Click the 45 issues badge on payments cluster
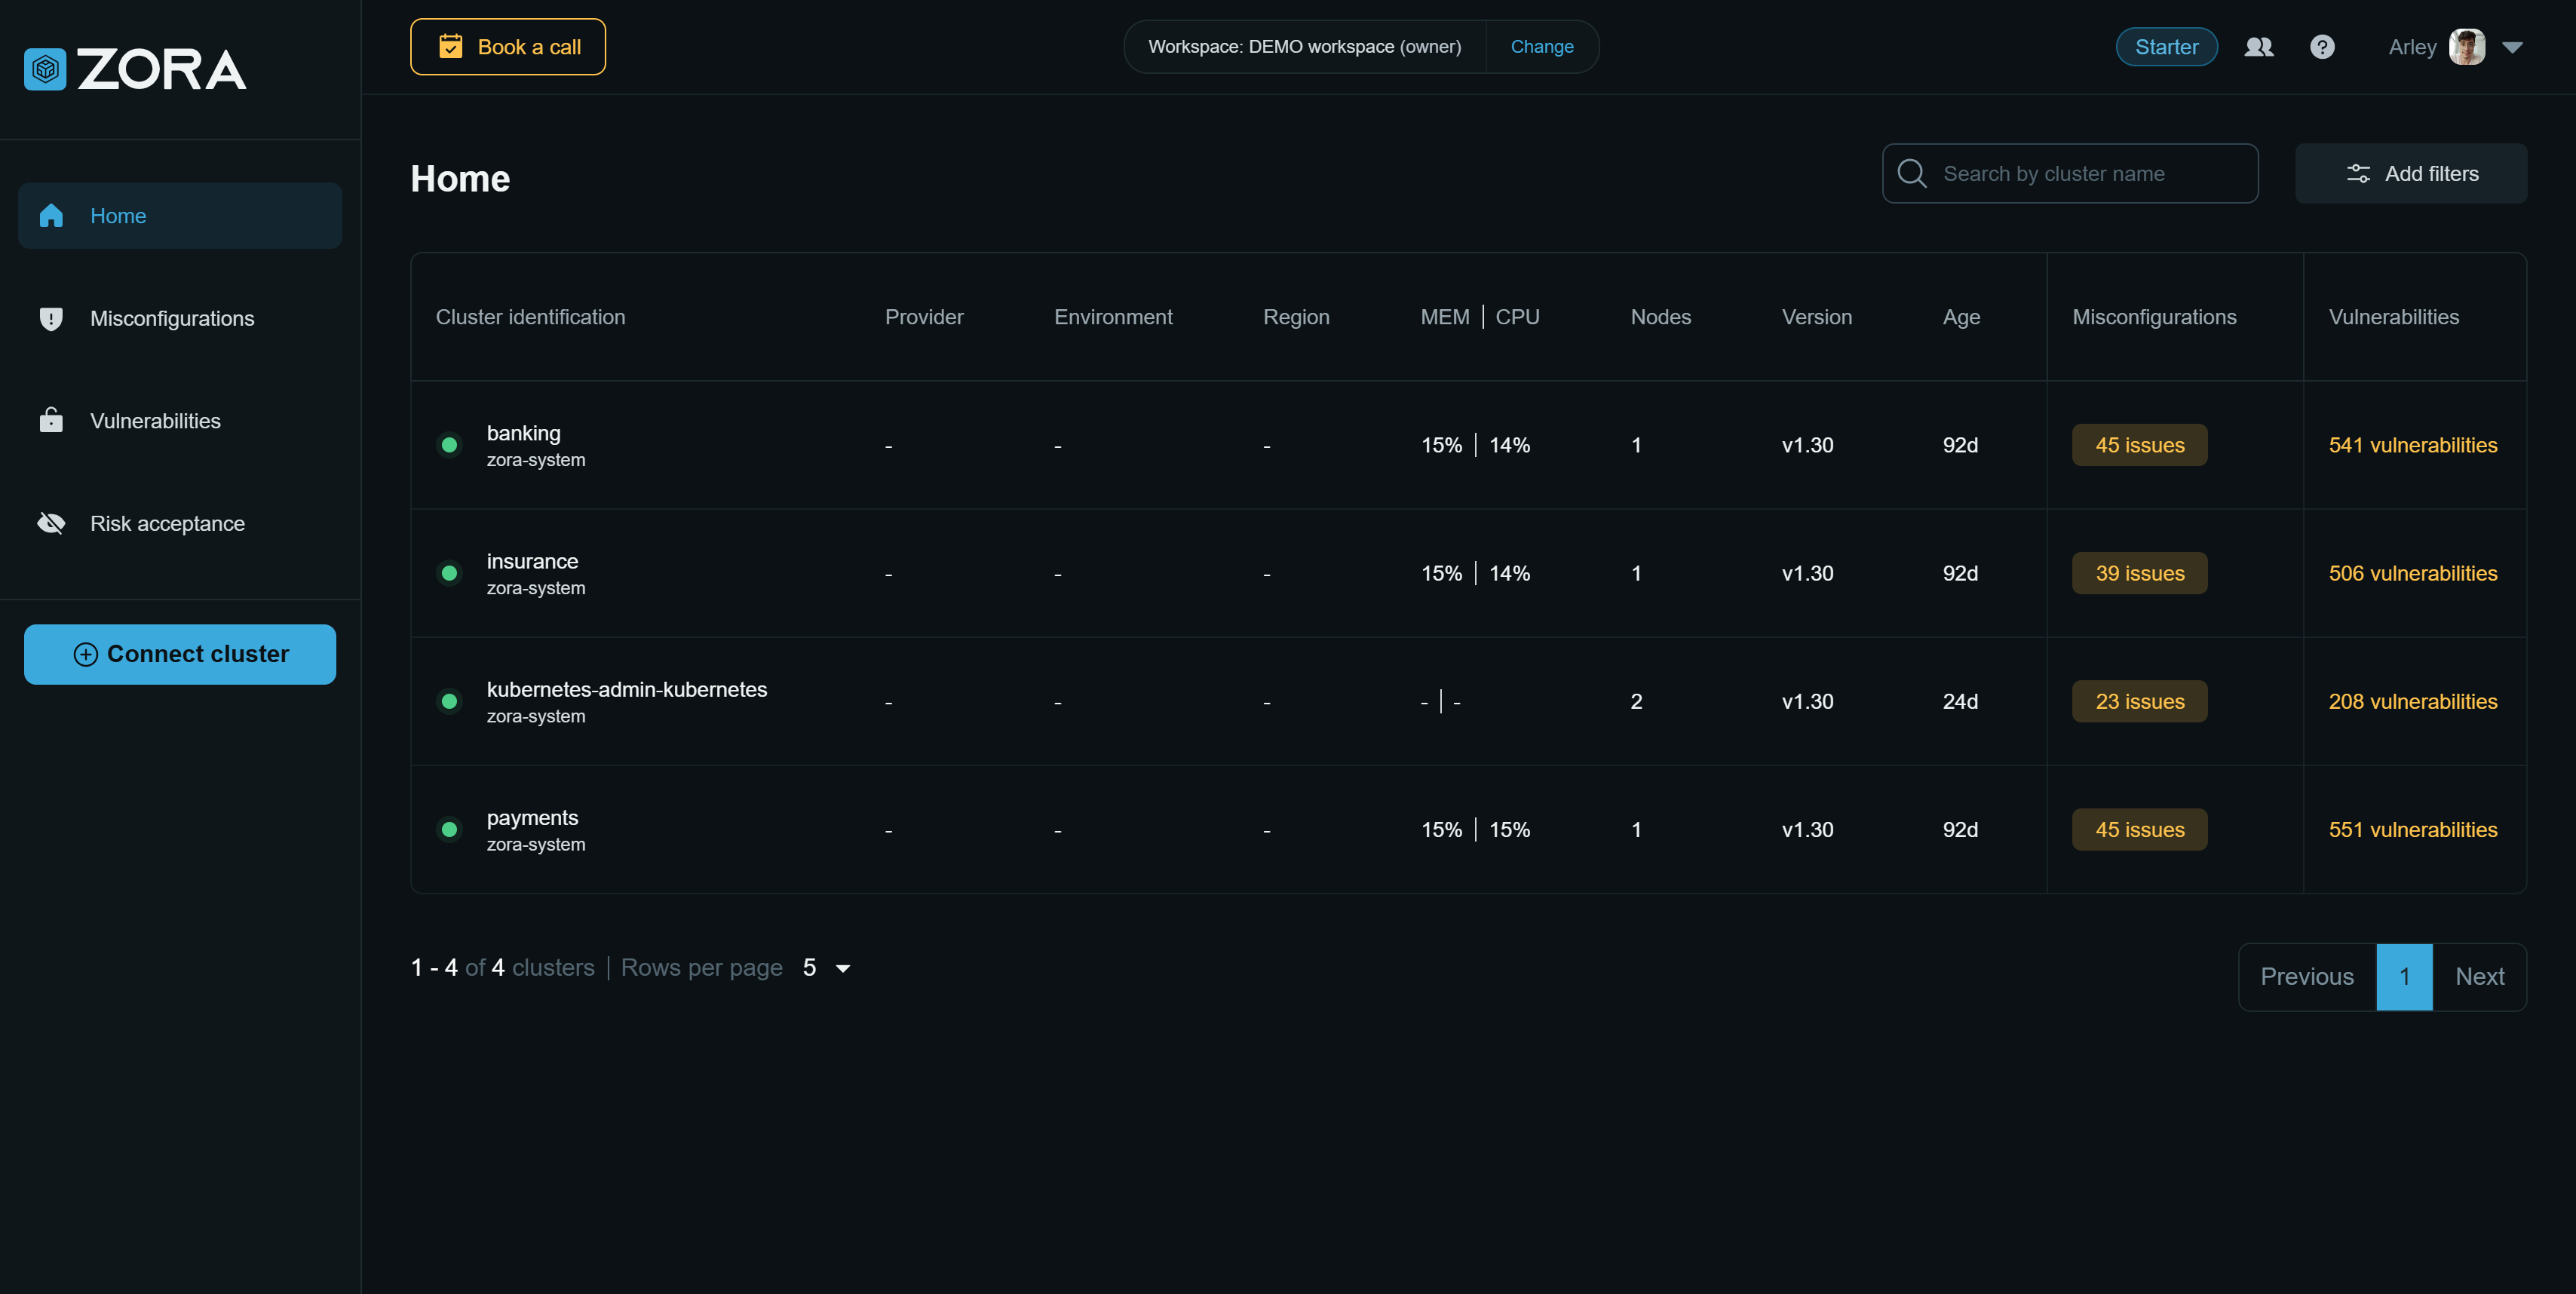This screenshot has height=1294, width=2576. point(2139,830)
